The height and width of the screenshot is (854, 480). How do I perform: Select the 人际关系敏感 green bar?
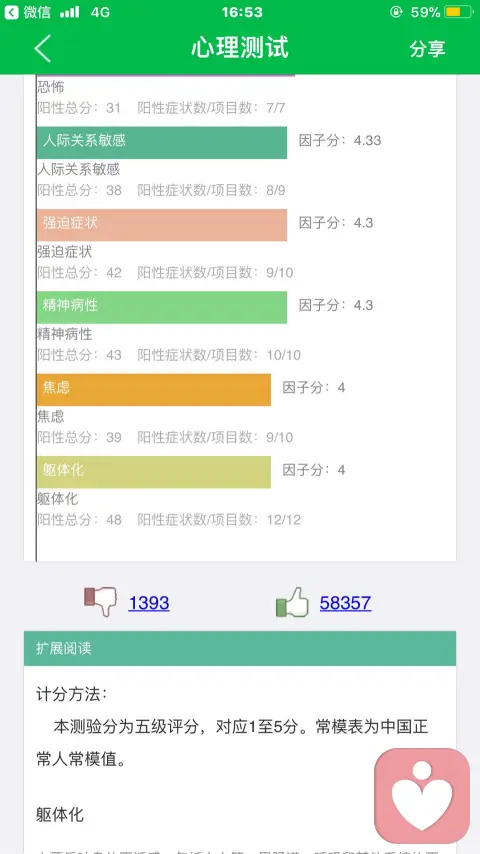(162, 143)
